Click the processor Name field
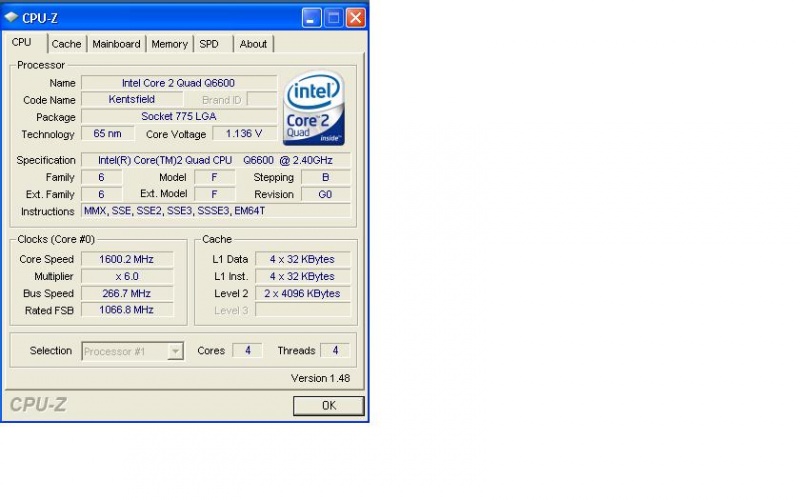This screenshot has height=500, width=800. tap(178, 83)
